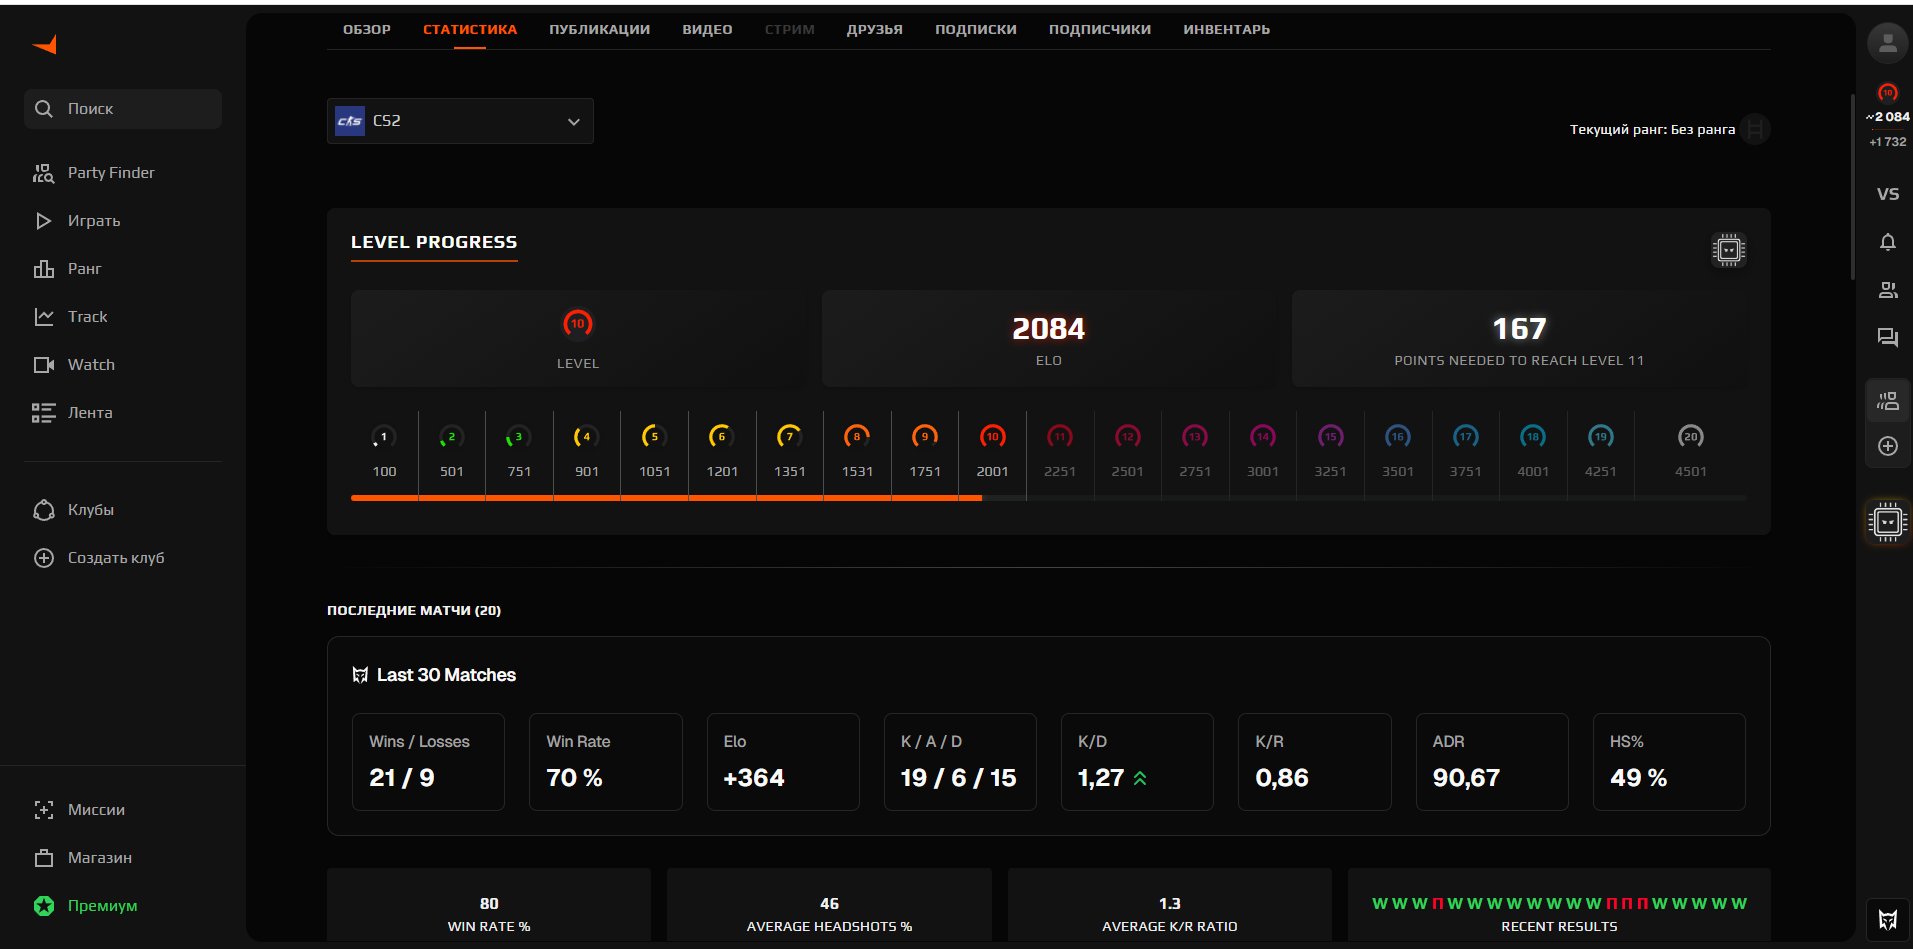
Task: Open the ДРУЗЬЯ tab
Action: click(x=874, y=30)
